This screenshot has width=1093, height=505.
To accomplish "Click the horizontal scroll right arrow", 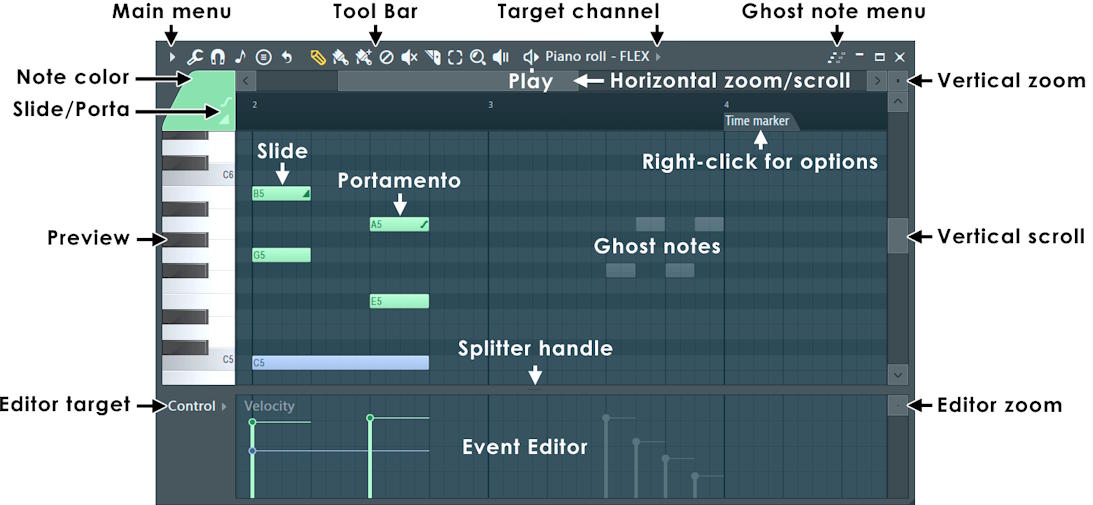I will [876, 80].
